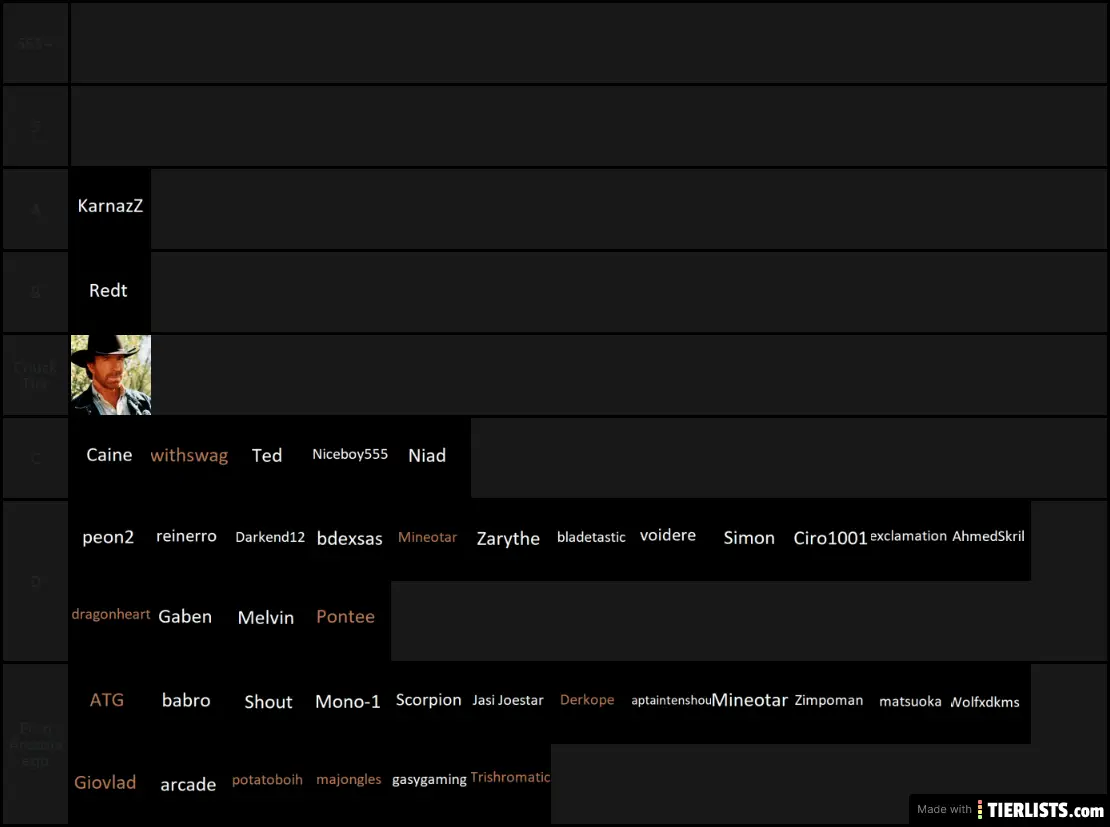Click the orange Giovlad tile
This screenshot has height=827, width=1110.
[105, 783]
